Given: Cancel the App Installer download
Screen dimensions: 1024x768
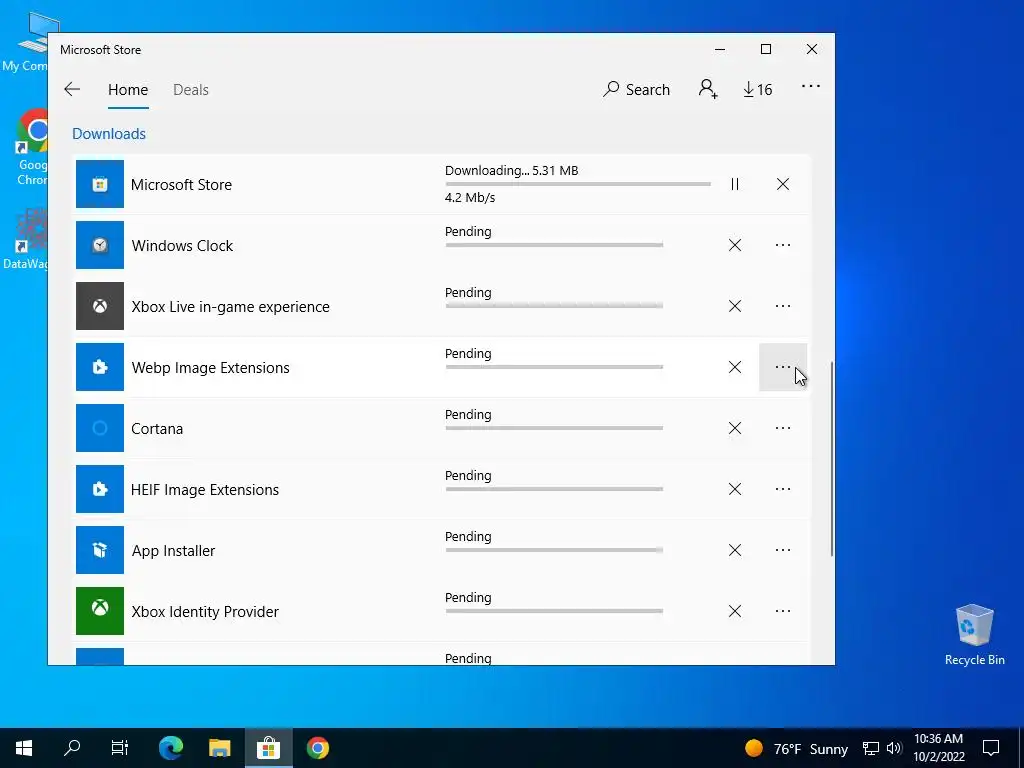Looking at the screenshot, I should coord(735,550).
